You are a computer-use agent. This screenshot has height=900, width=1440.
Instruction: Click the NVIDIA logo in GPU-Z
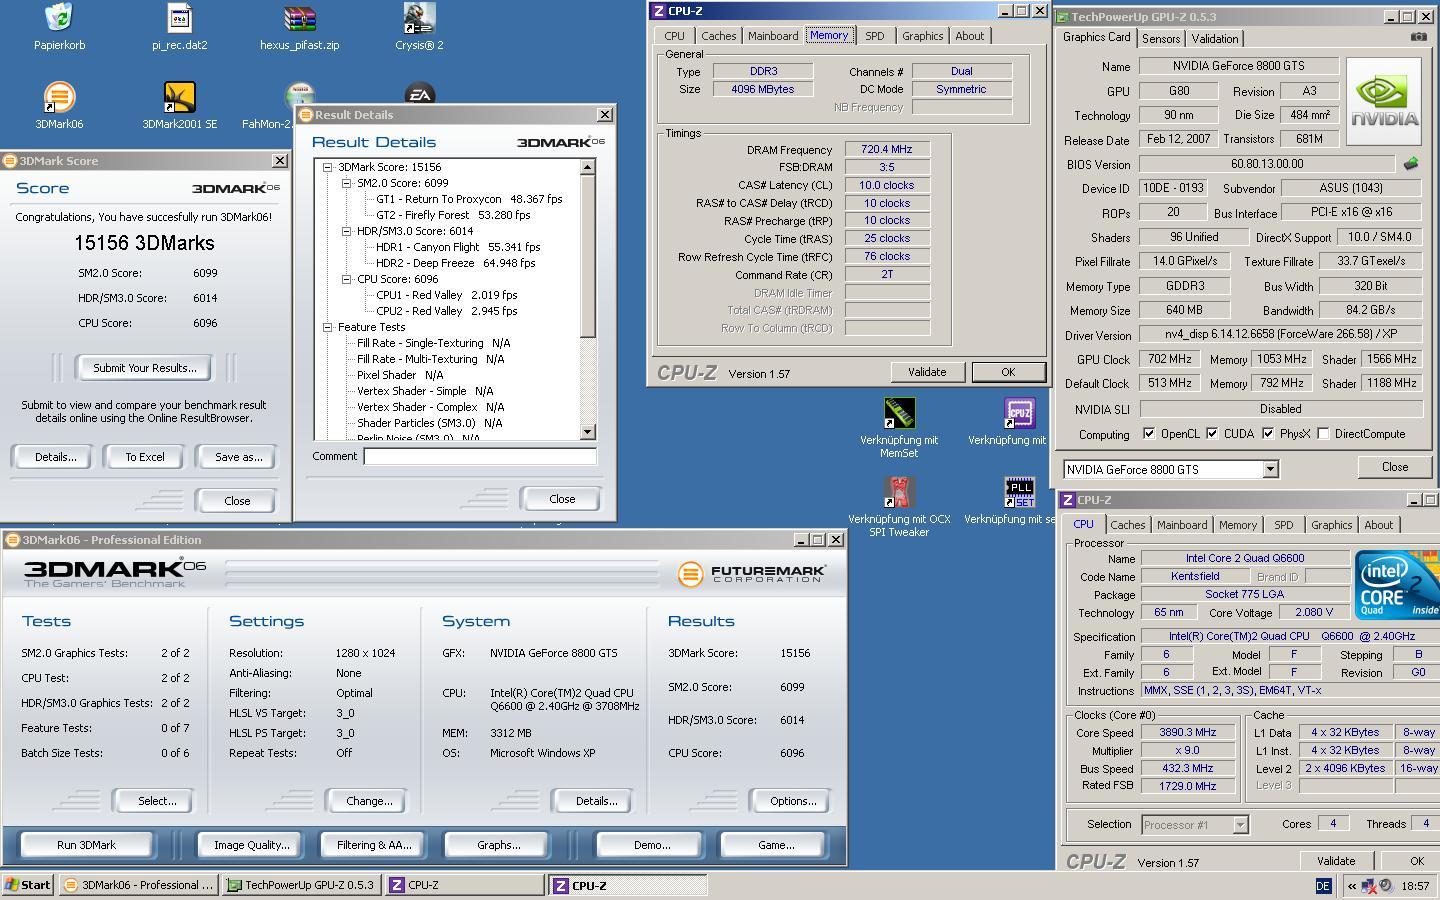(x=1384, y=101)
